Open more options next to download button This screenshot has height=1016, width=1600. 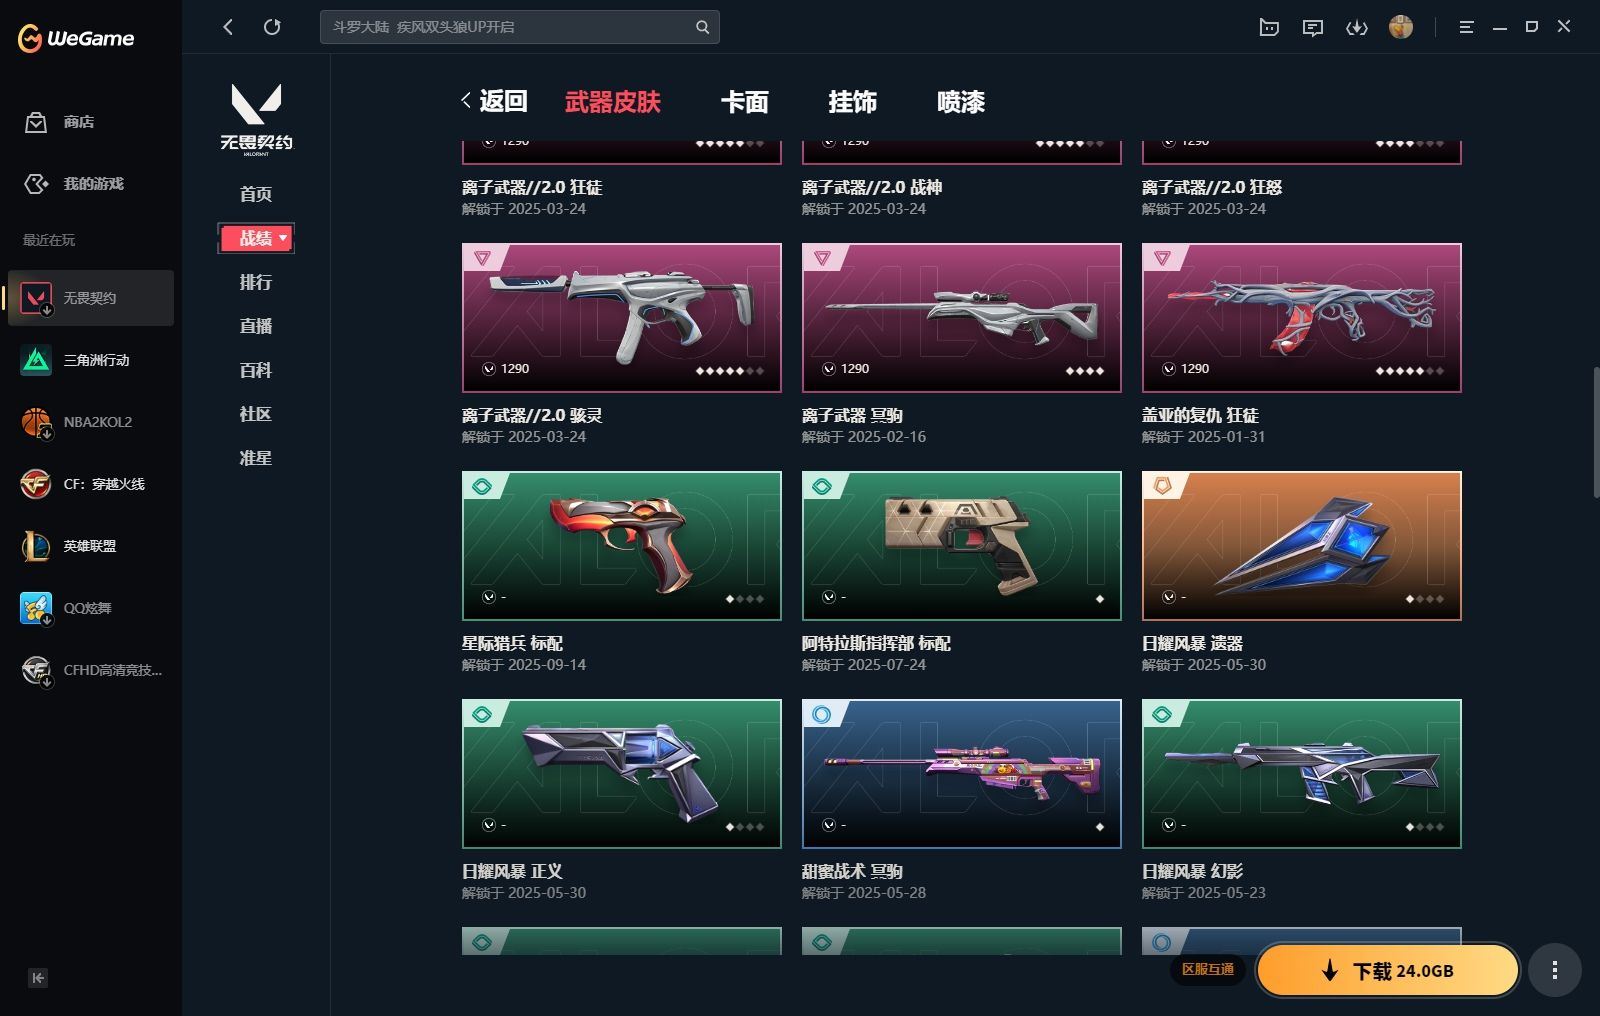click(x=1554, y=970)
